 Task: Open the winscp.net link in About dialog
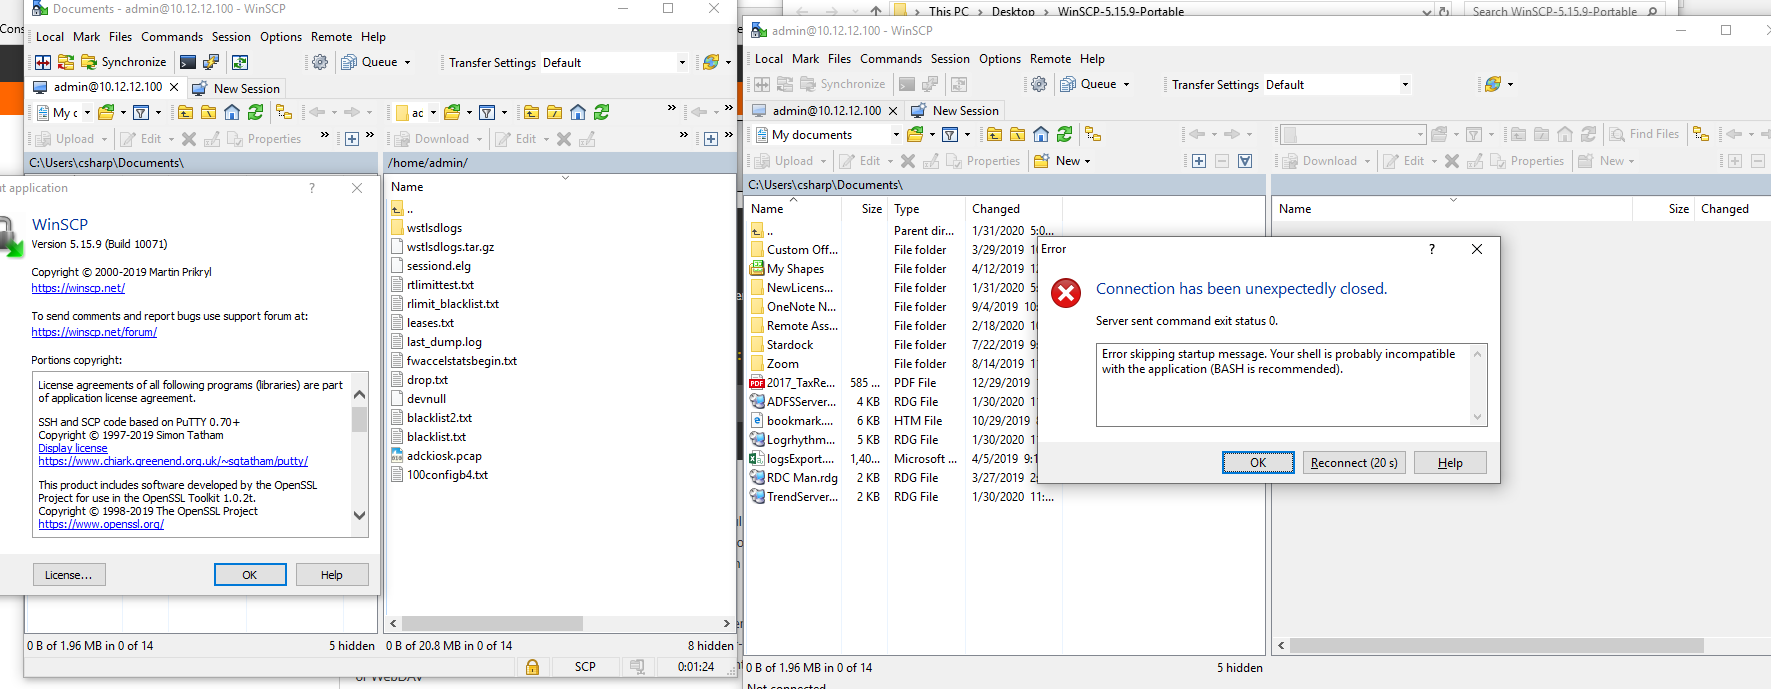click(x=78, y=288)
